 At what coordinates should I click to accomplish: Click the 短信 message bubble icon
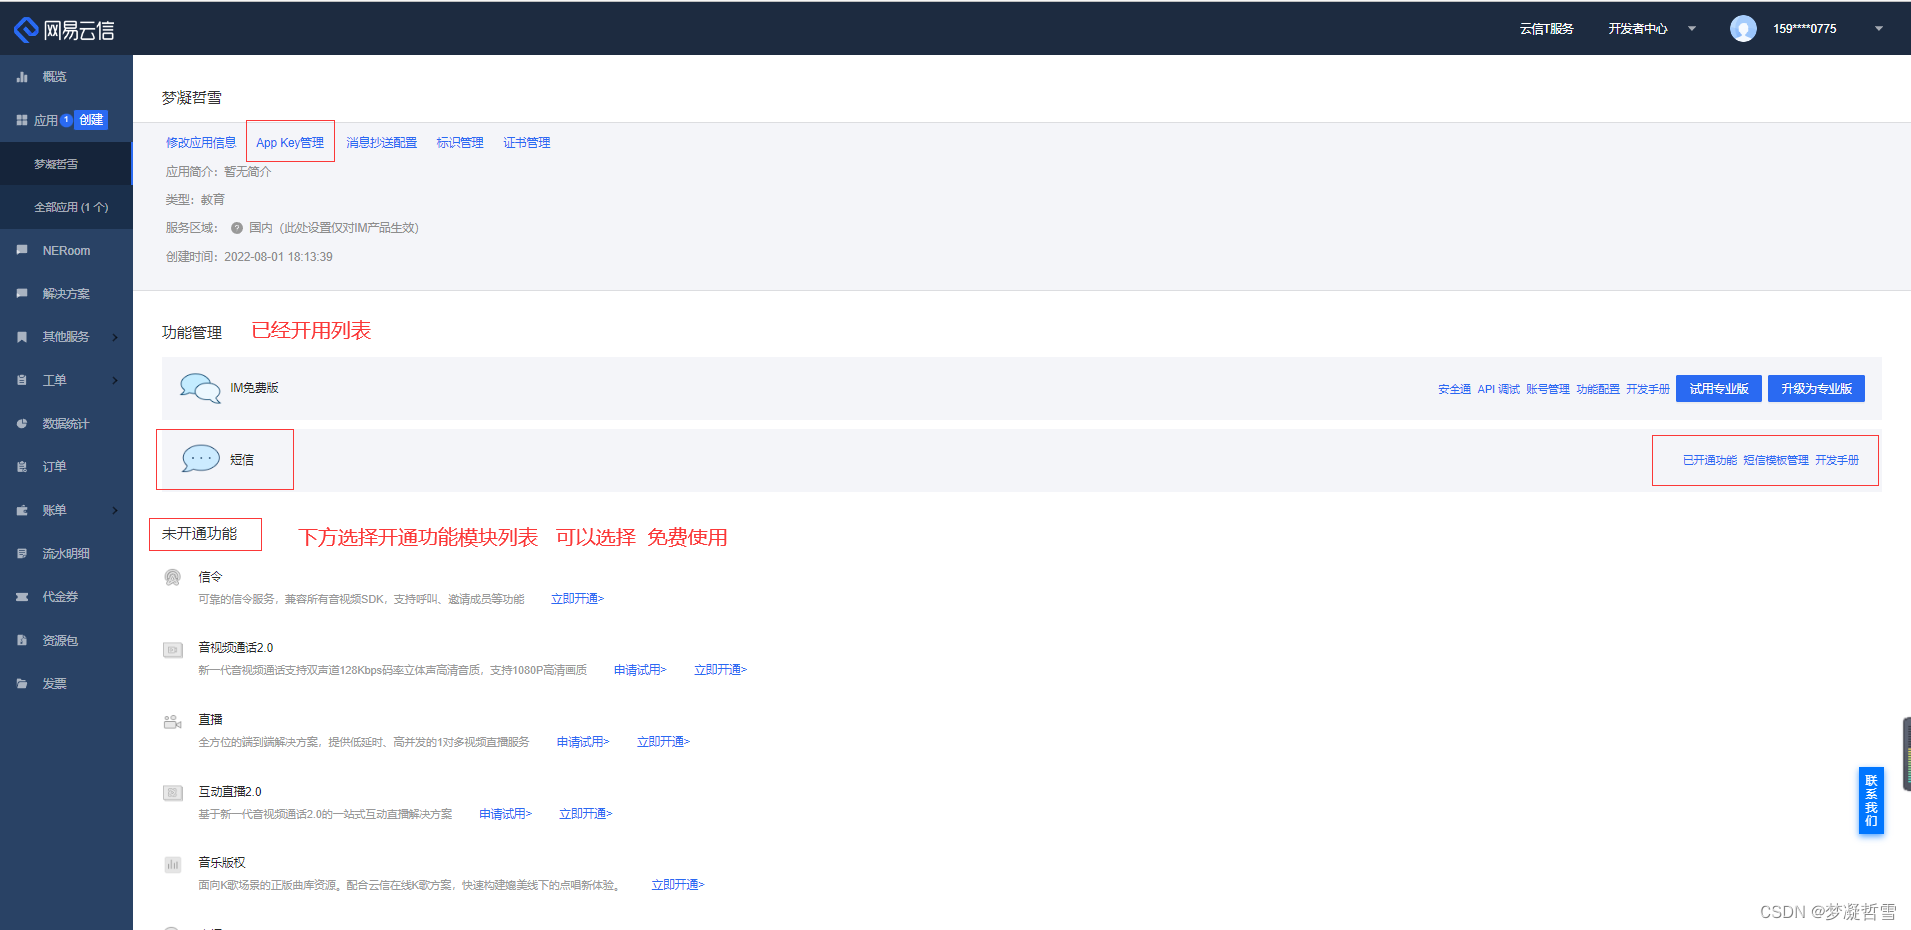(200, 459)
